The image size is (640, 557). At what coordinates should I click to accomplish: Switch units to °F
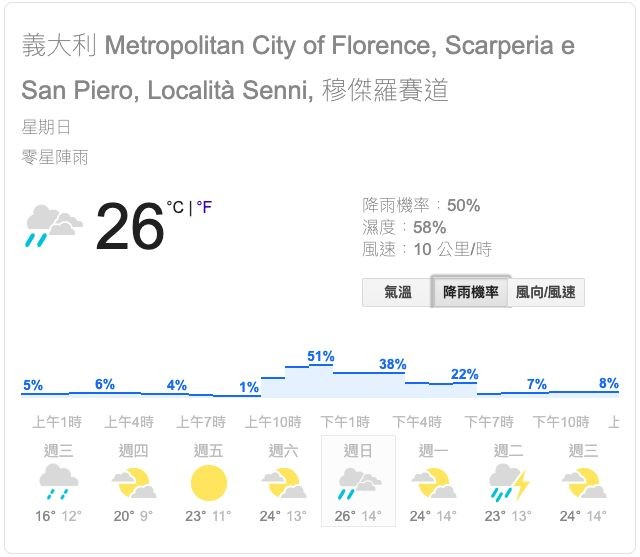204,207
